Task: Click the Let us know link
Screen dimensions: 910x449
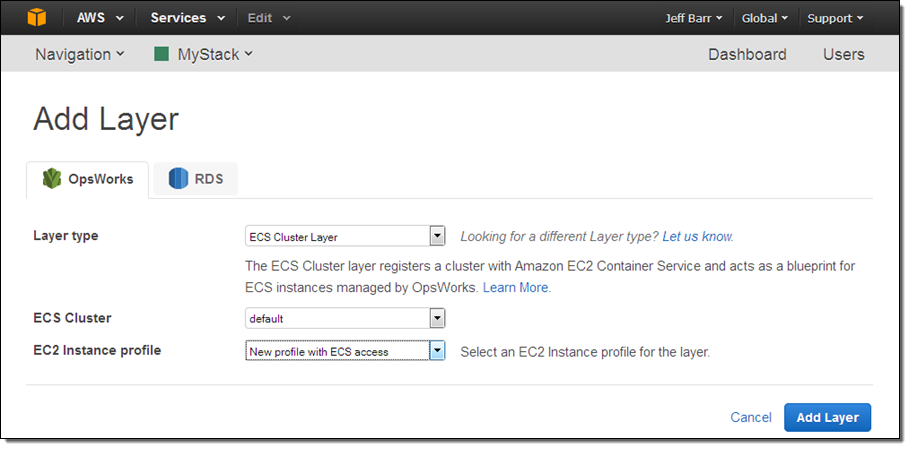Action: (x=696, y=237)
